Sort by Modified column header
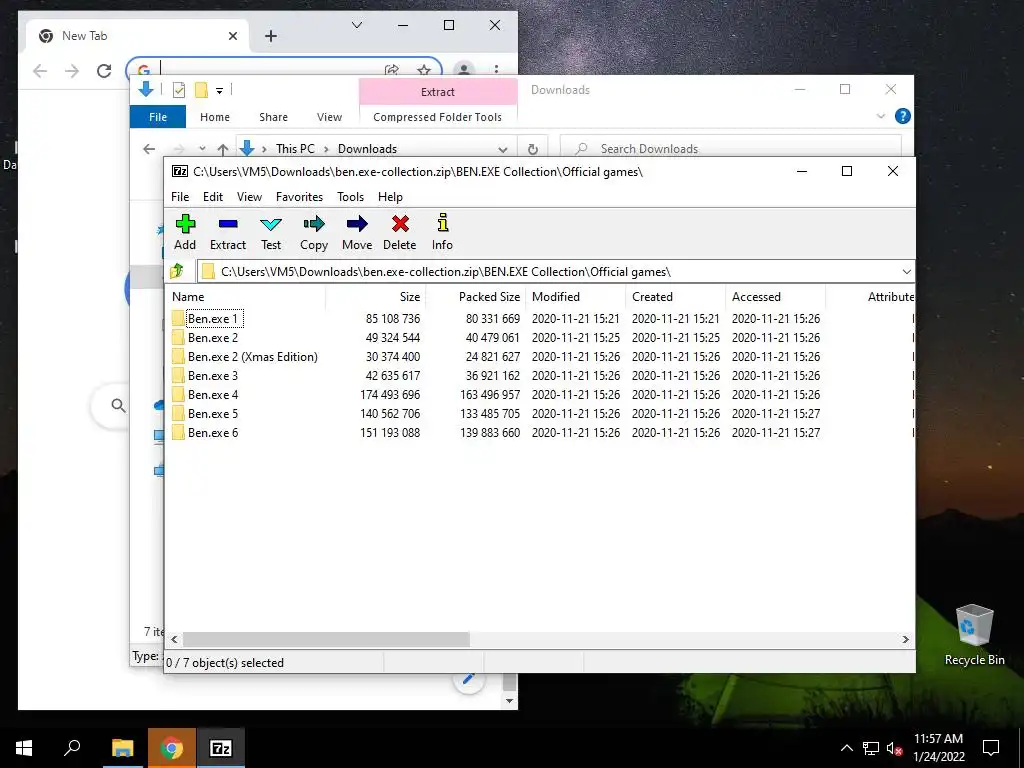Viewport: 1024px width, 768px height. [575, 296]
